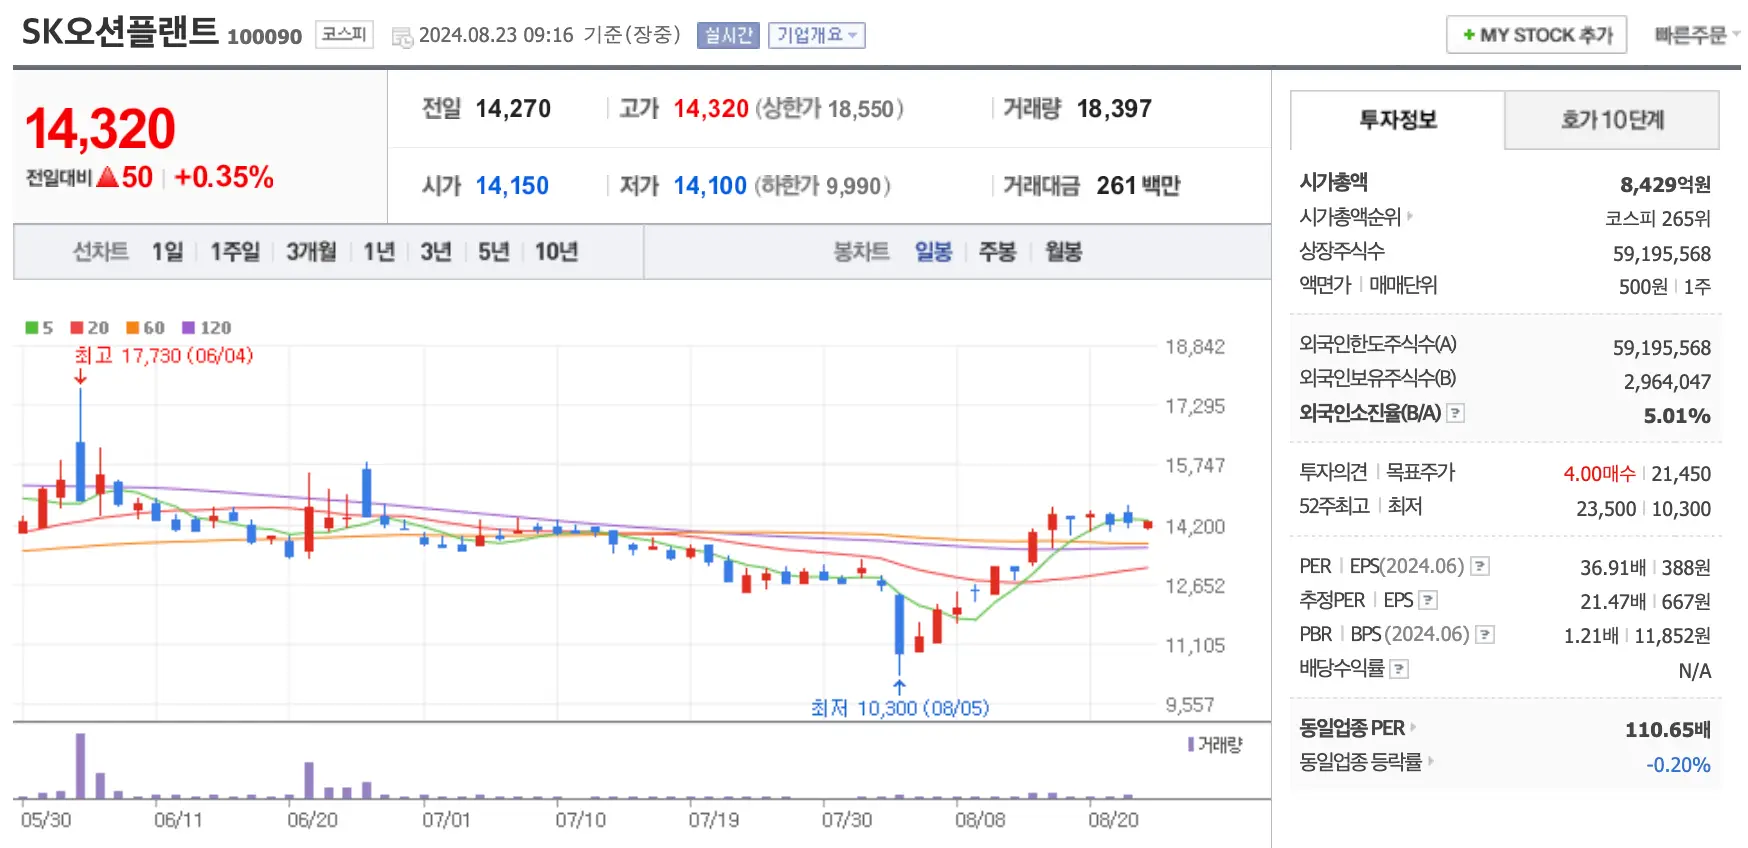Select the 일봉 candlestick chart

[933, 252]
